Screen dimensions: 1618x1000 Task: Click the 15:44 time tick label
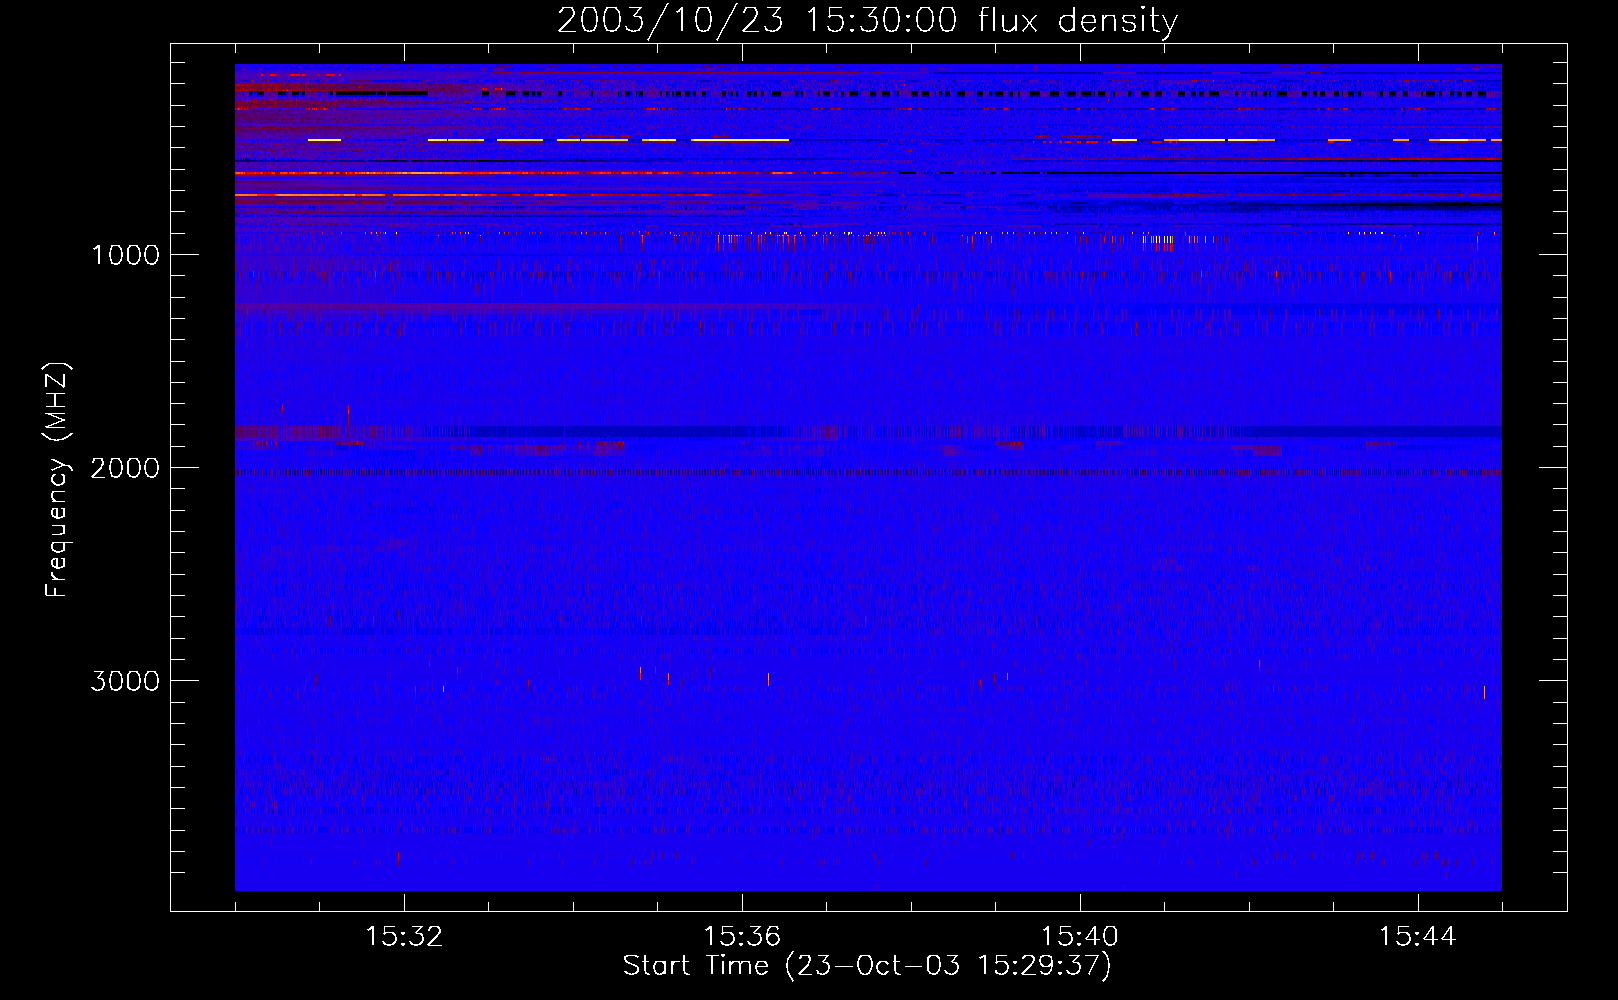tap(1417, 937)
